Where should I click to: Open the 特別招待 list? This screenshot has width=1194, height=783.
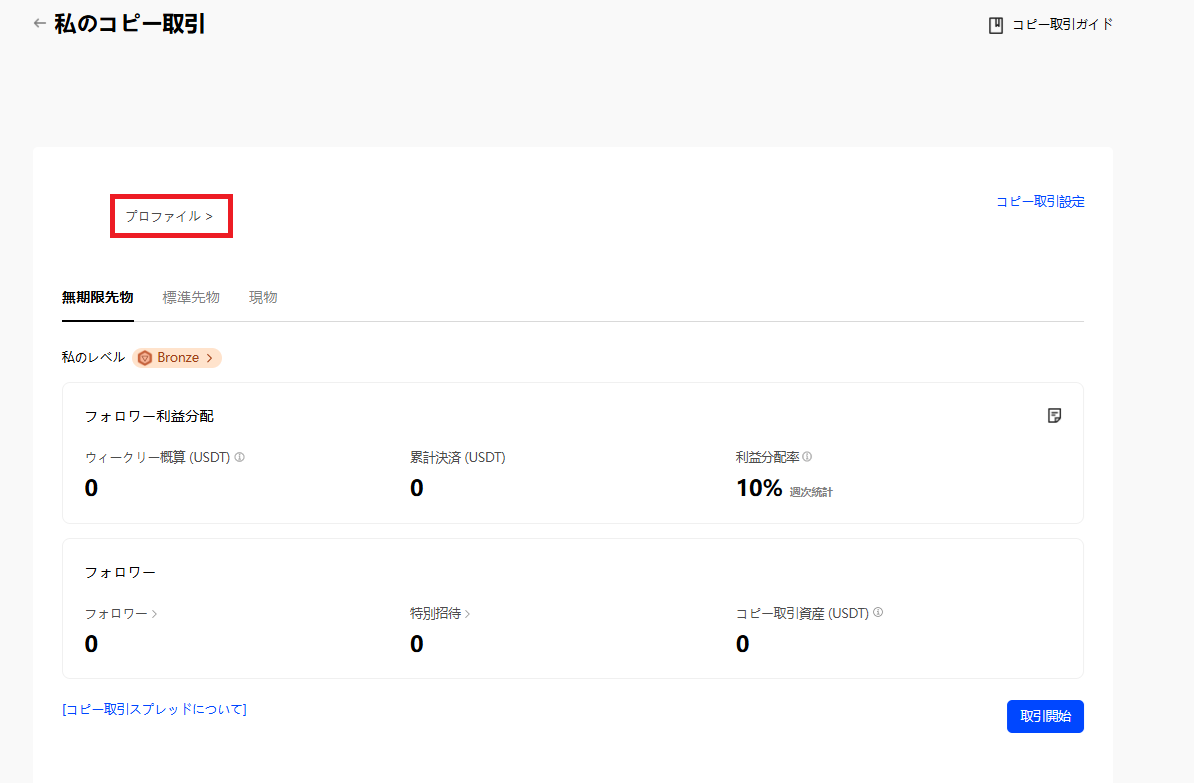coord(440,613)
